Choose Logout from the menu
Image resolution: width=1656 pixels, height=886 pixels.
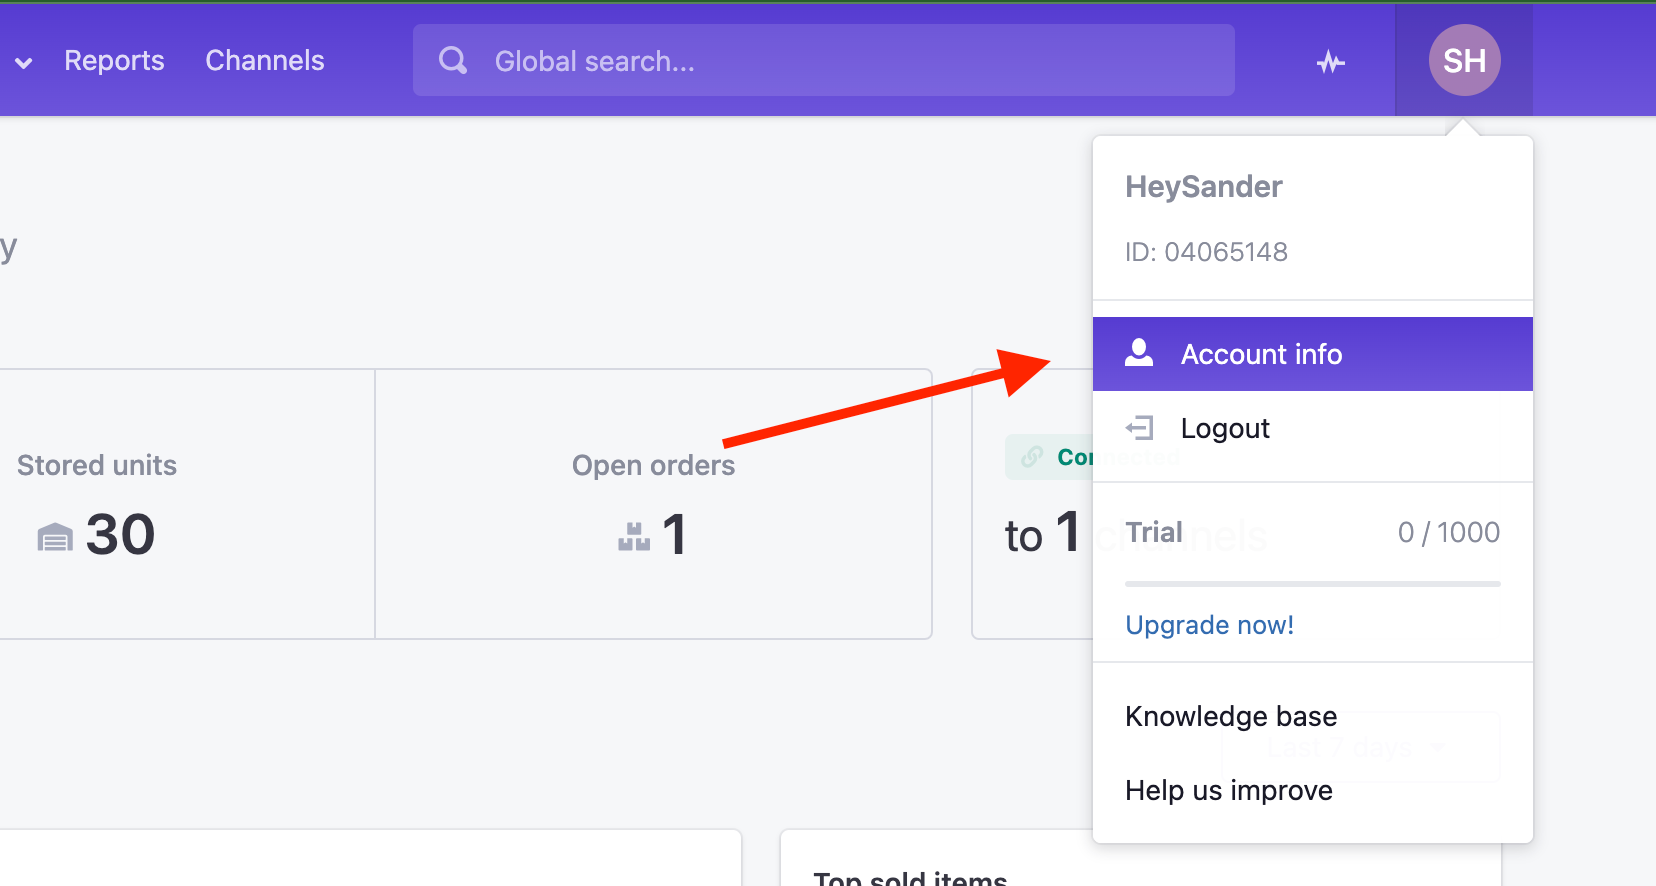click(x=1312, y=428)
